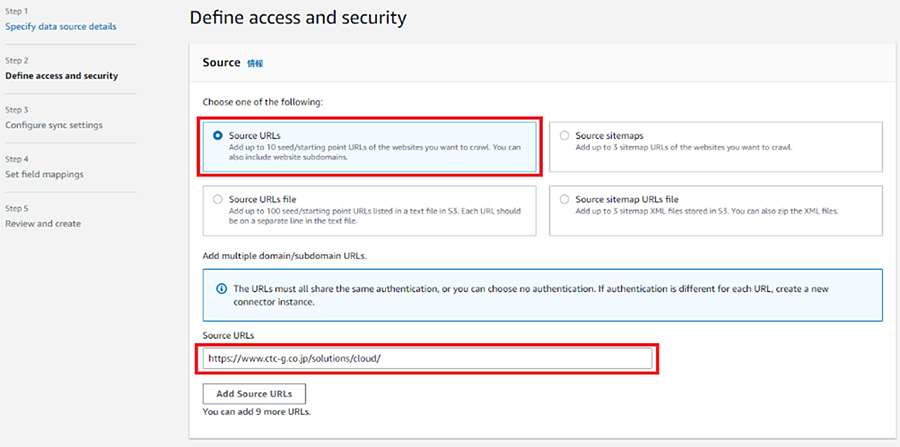This screenshot has width=900, height=447.
Task: Click the Source URLs file card description
Action: [x=375, y=216]
